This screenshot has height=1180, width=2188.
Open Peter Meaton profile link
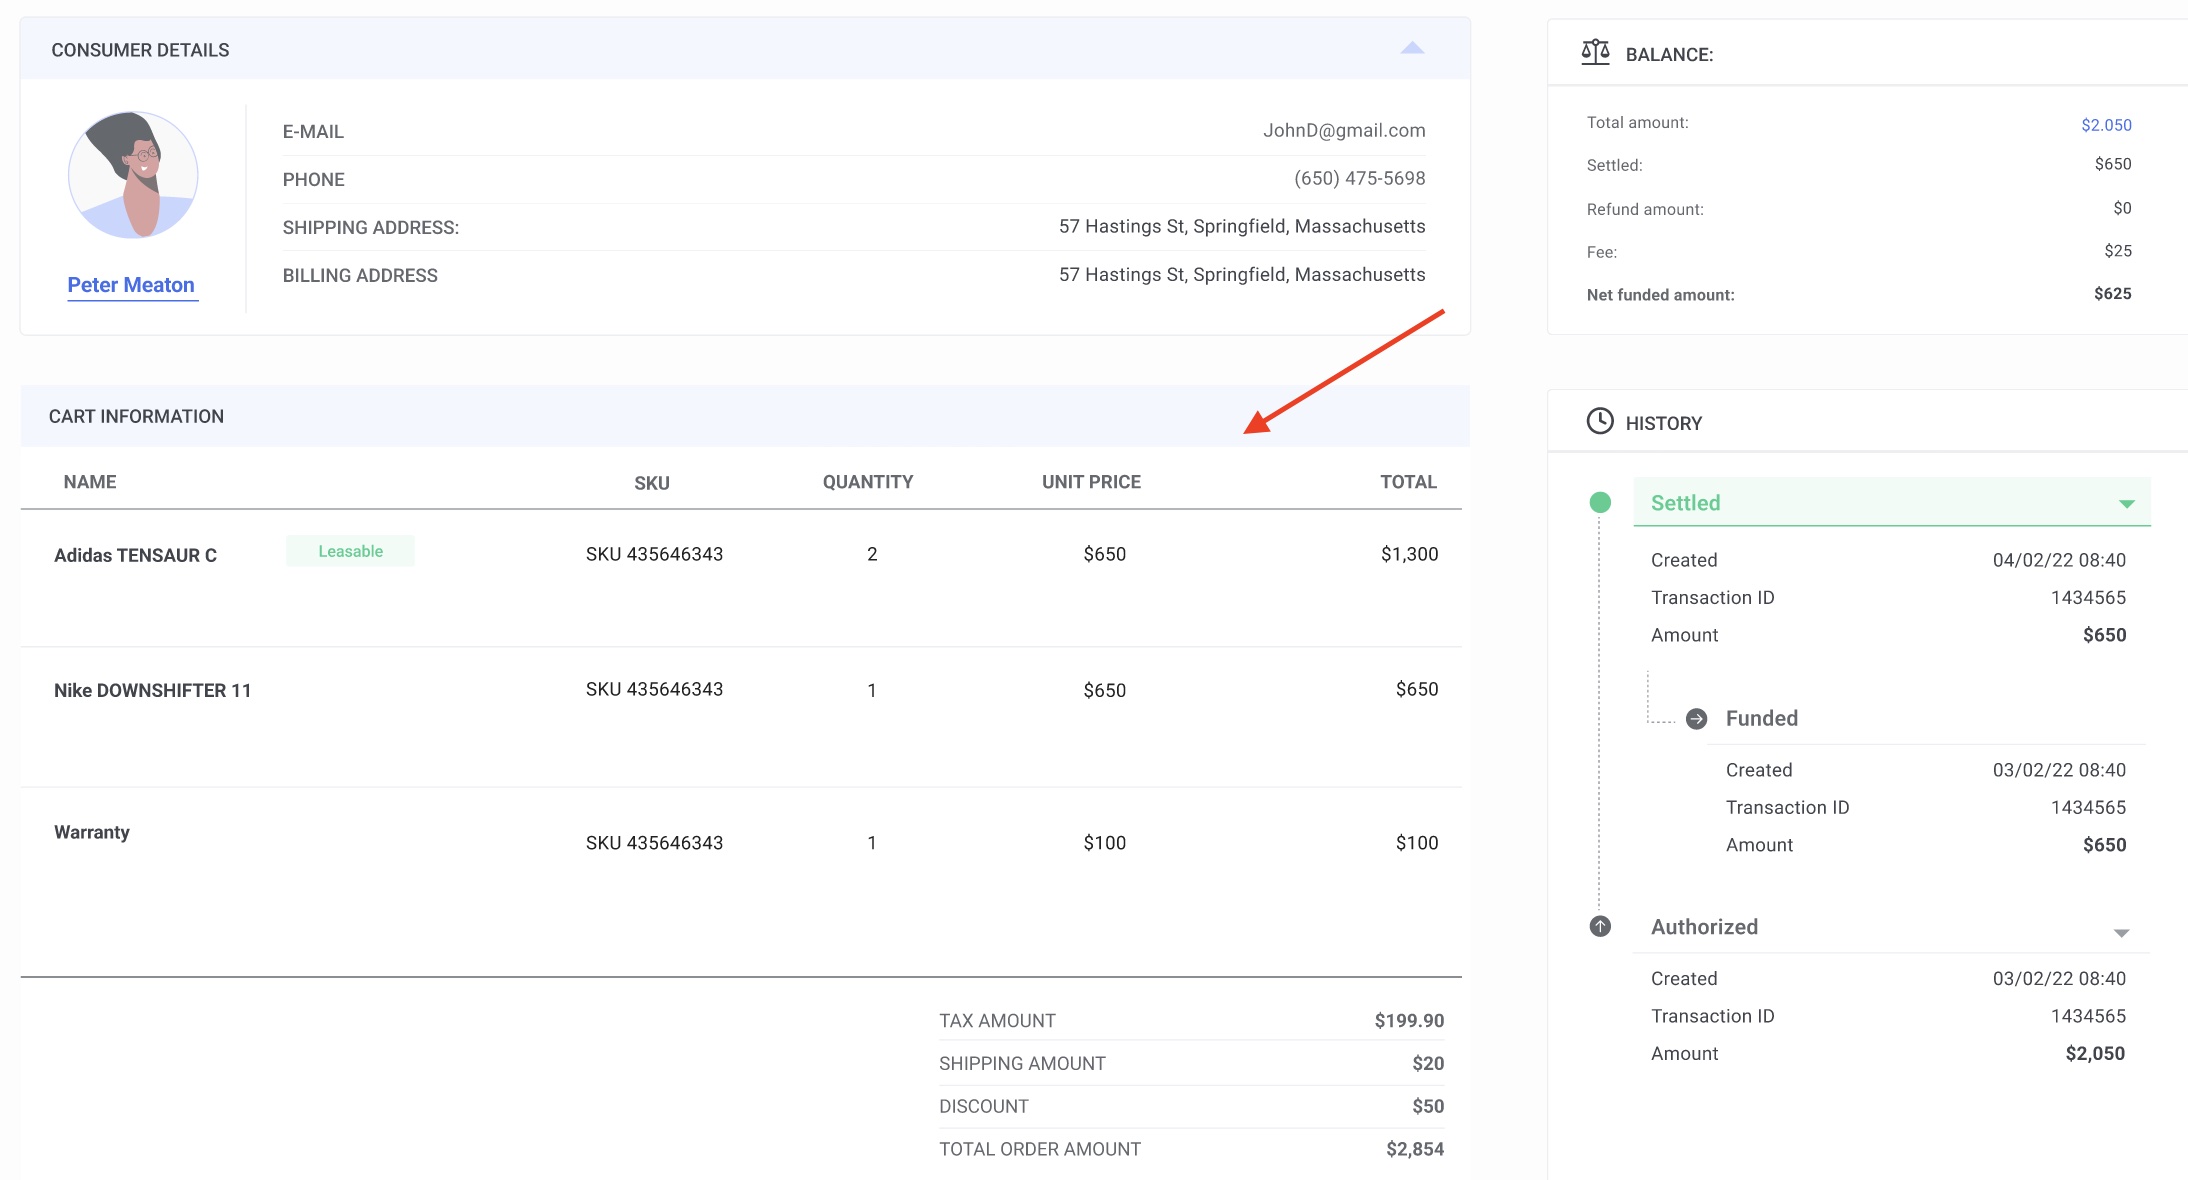[x=131, y=285]
